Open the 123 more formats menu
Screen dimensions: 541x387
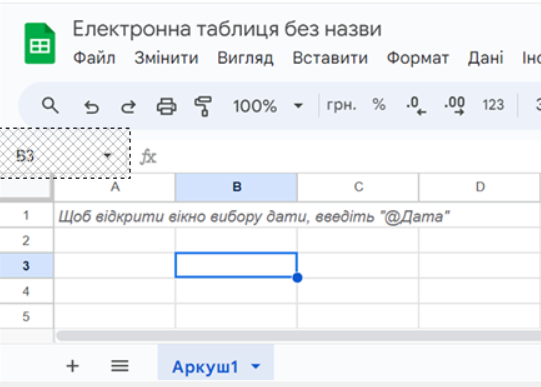493,105
